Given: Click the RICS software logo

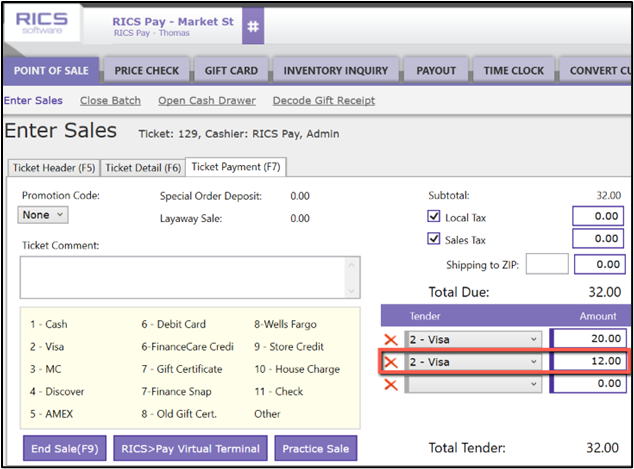Looking at the screenshot, I should (x=42, y=23).
